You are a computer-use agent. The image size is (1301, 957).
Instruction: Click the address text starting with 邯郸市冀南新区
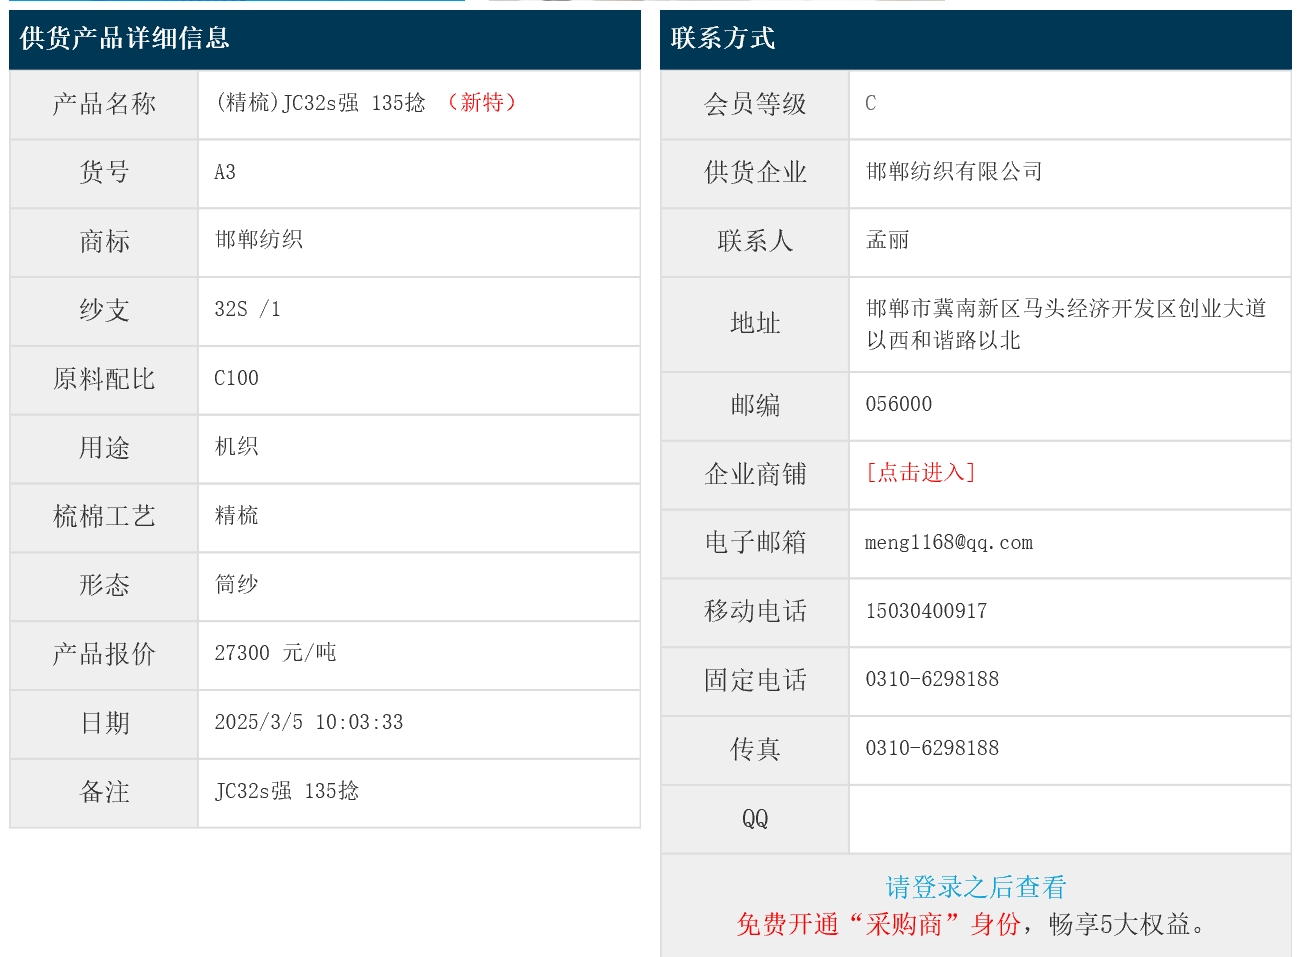[x=1065, y=309]
